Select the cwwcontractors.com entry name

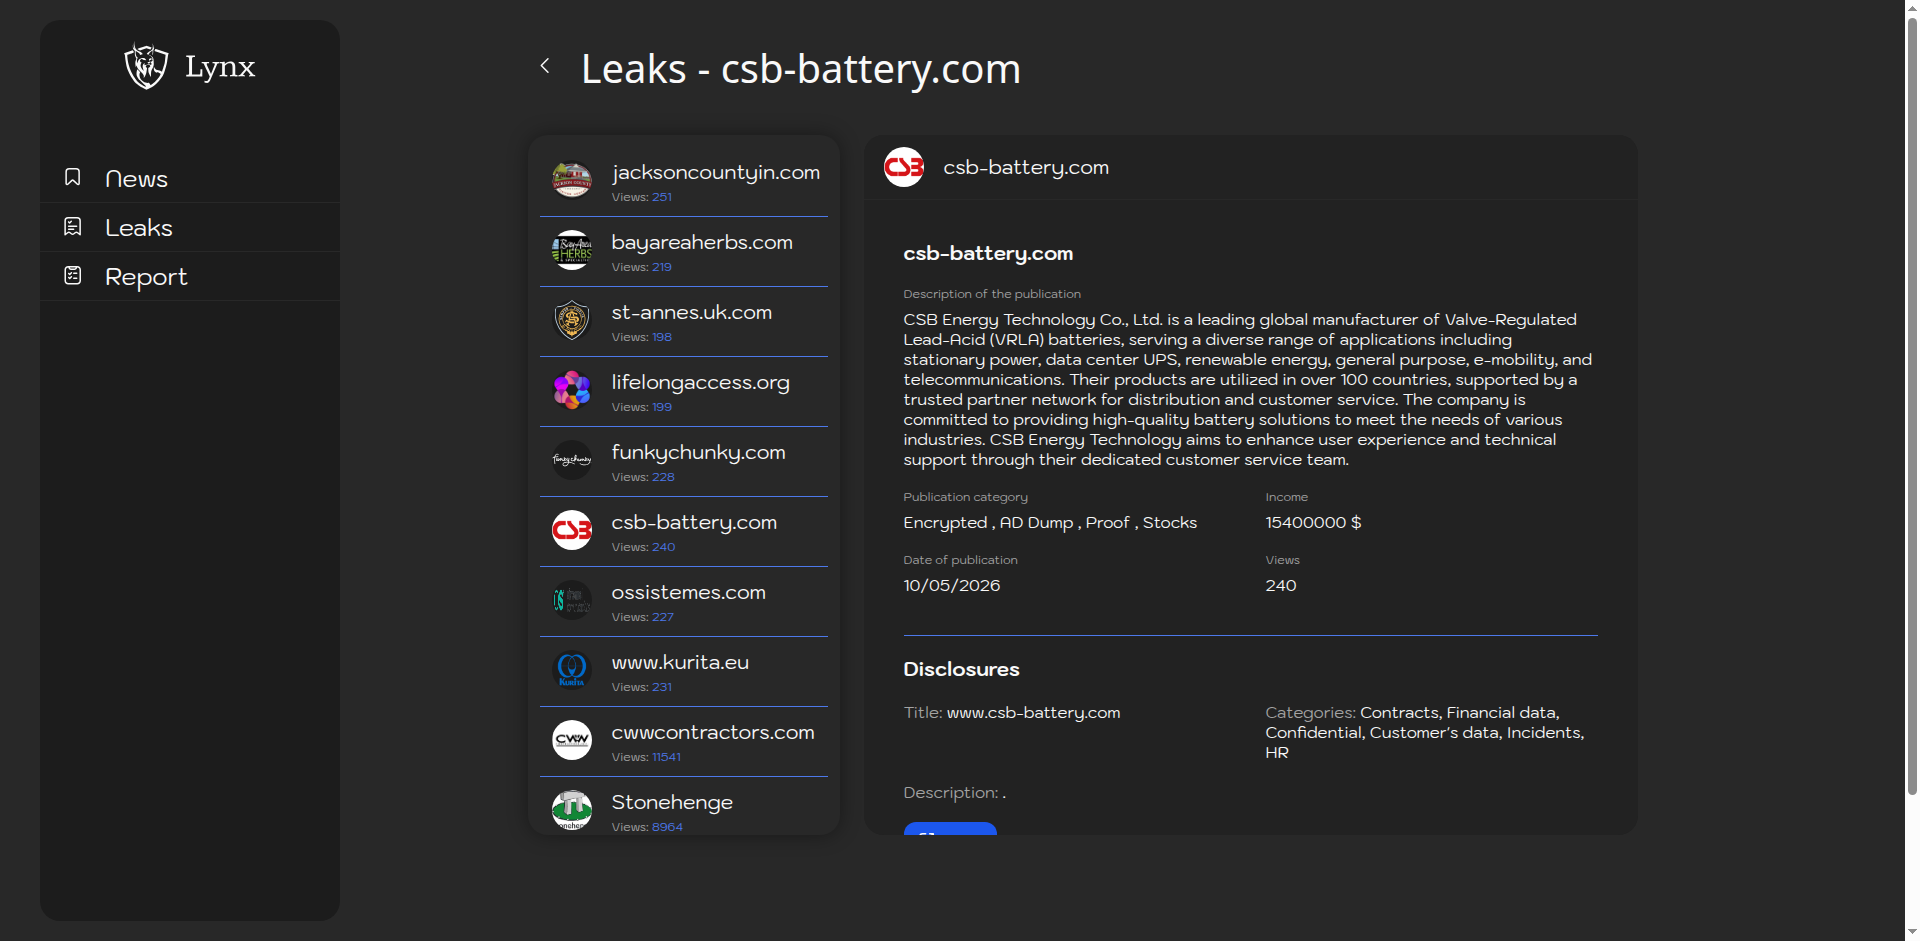[x=713, y=732]
